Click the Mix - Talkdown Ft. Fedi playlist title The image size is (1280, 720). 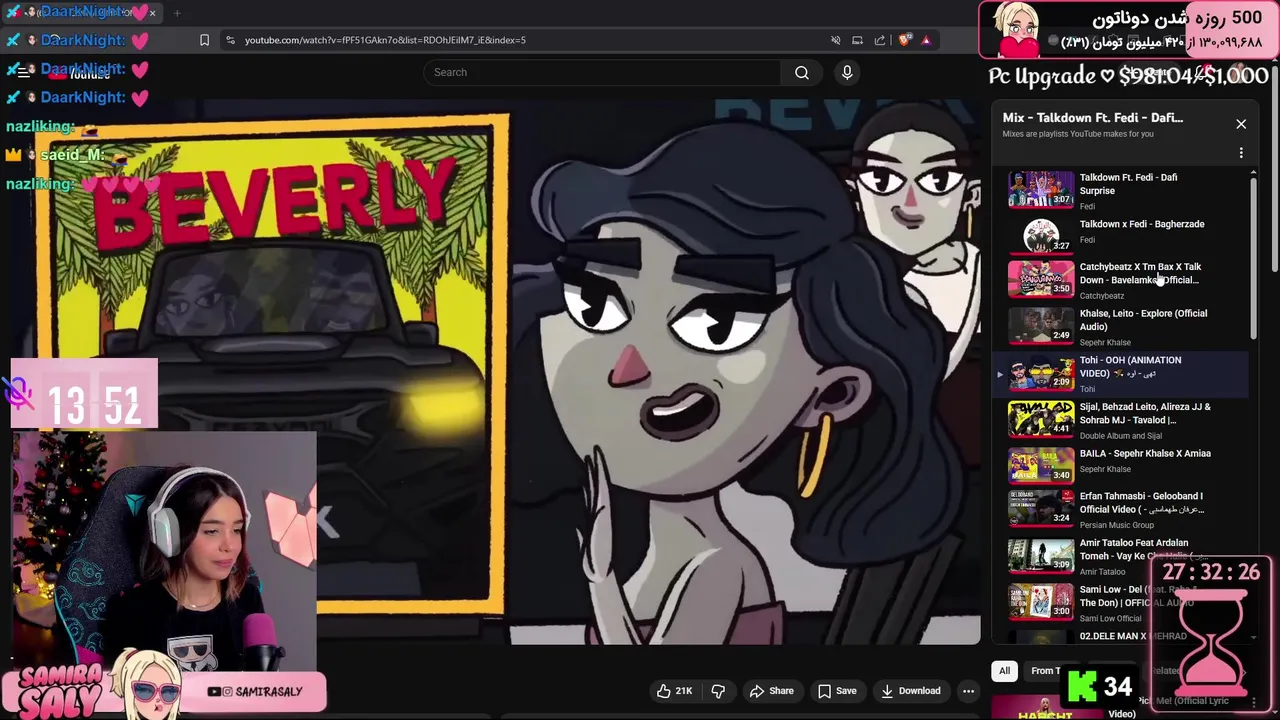pos(1093,118)
